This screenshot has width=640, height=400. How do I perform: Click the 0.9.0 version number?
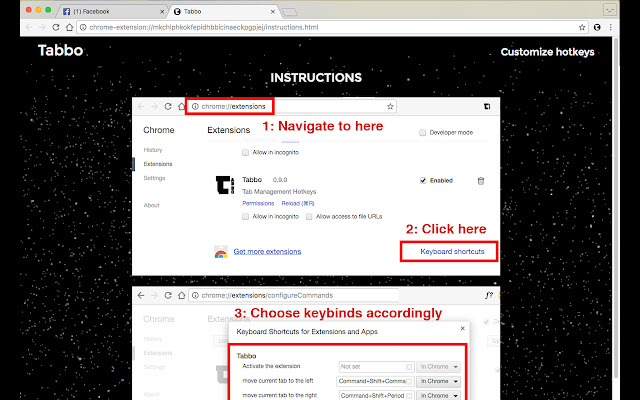click(280, 180)
